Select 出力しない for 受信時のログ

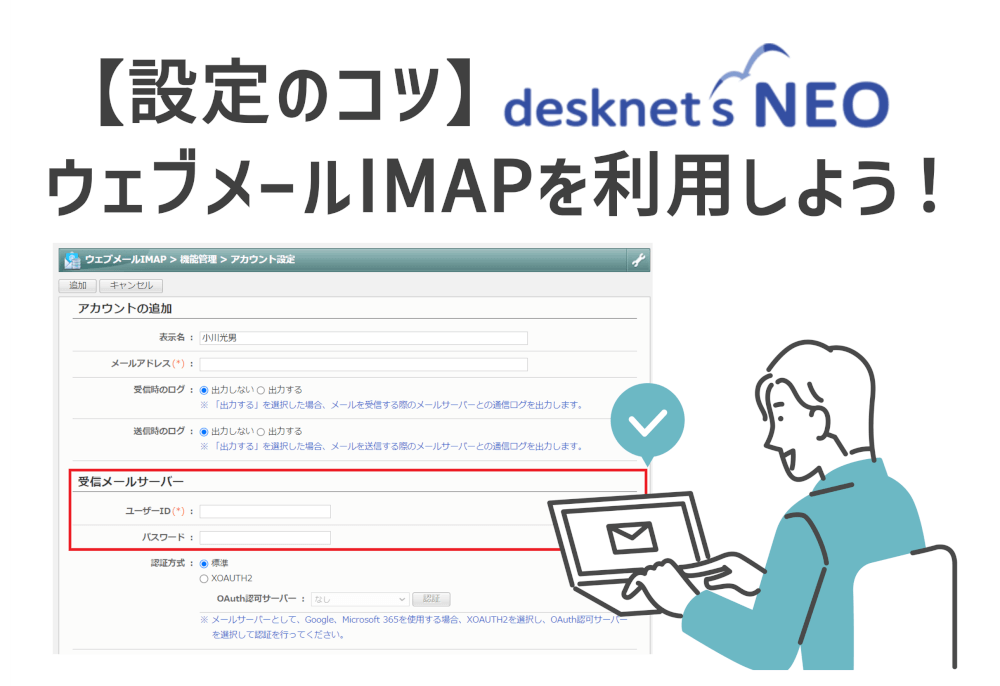pos(203,389)
